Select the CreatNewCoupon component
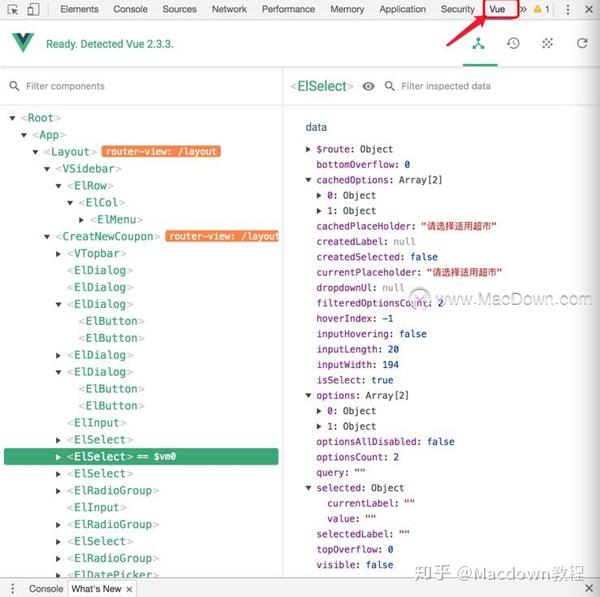This screenshot has height=597, width=600. (108, 237)
